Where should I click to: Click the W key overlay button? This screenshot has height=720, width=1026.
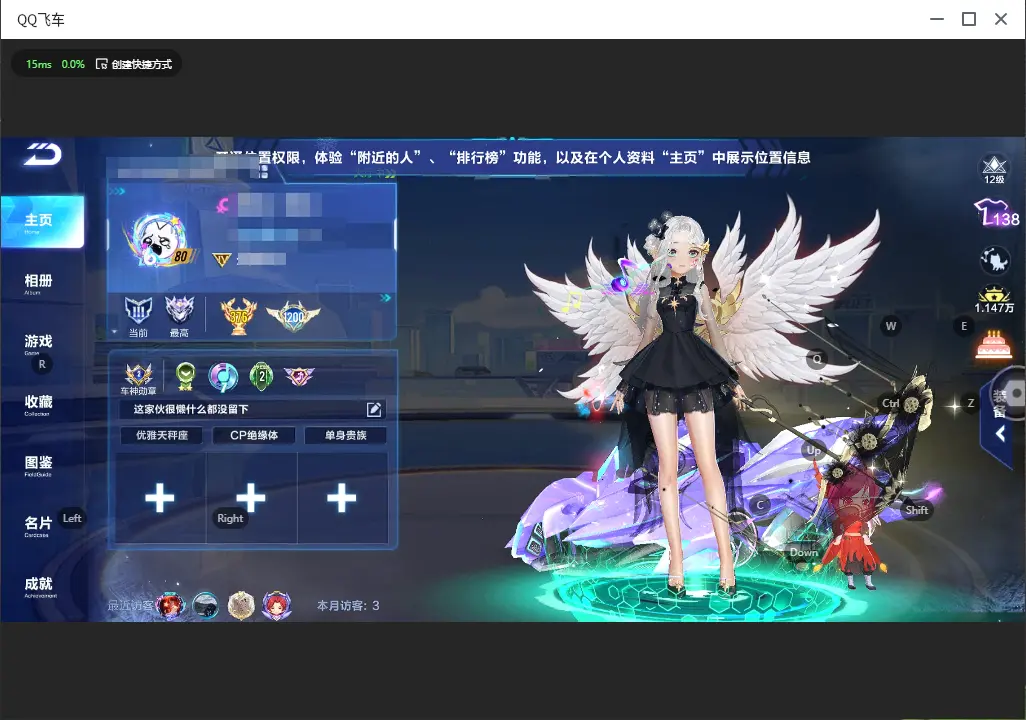(x=891, y=326)
